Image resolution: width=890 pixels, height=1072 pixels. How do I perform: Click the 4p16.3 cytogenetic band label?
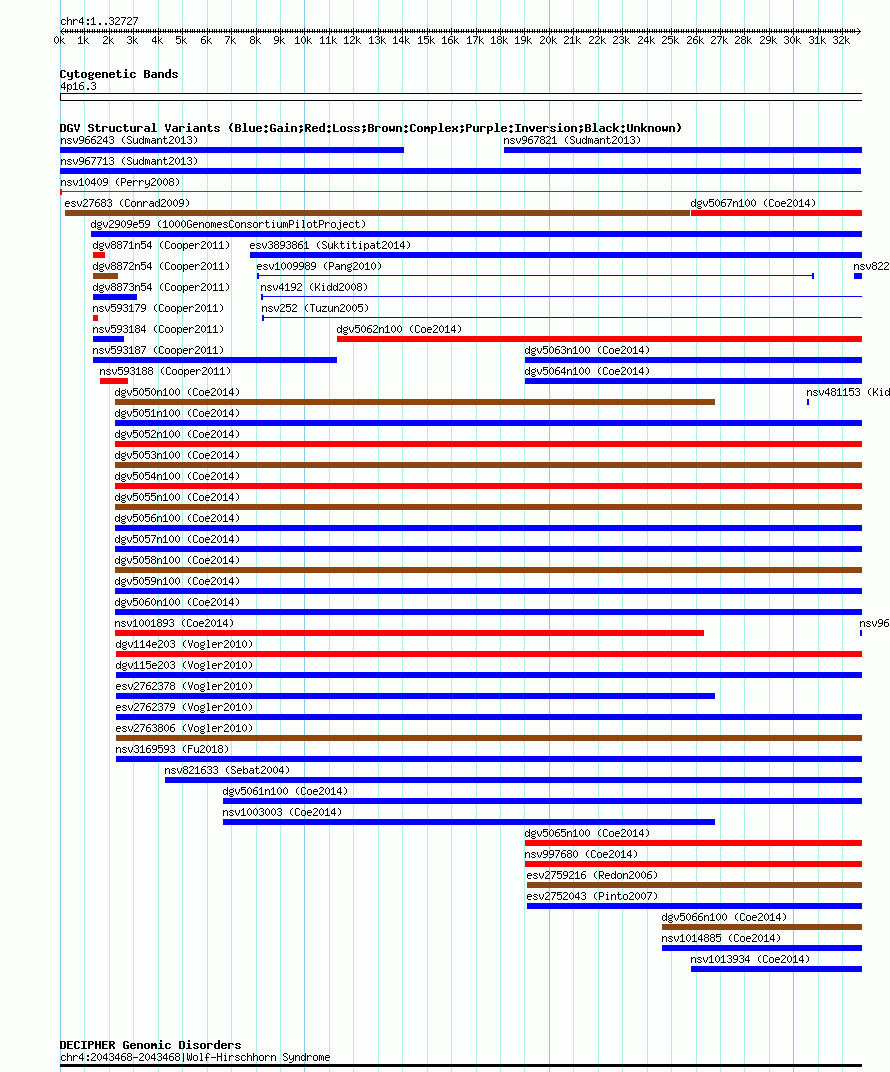click(x=79, y=87)
